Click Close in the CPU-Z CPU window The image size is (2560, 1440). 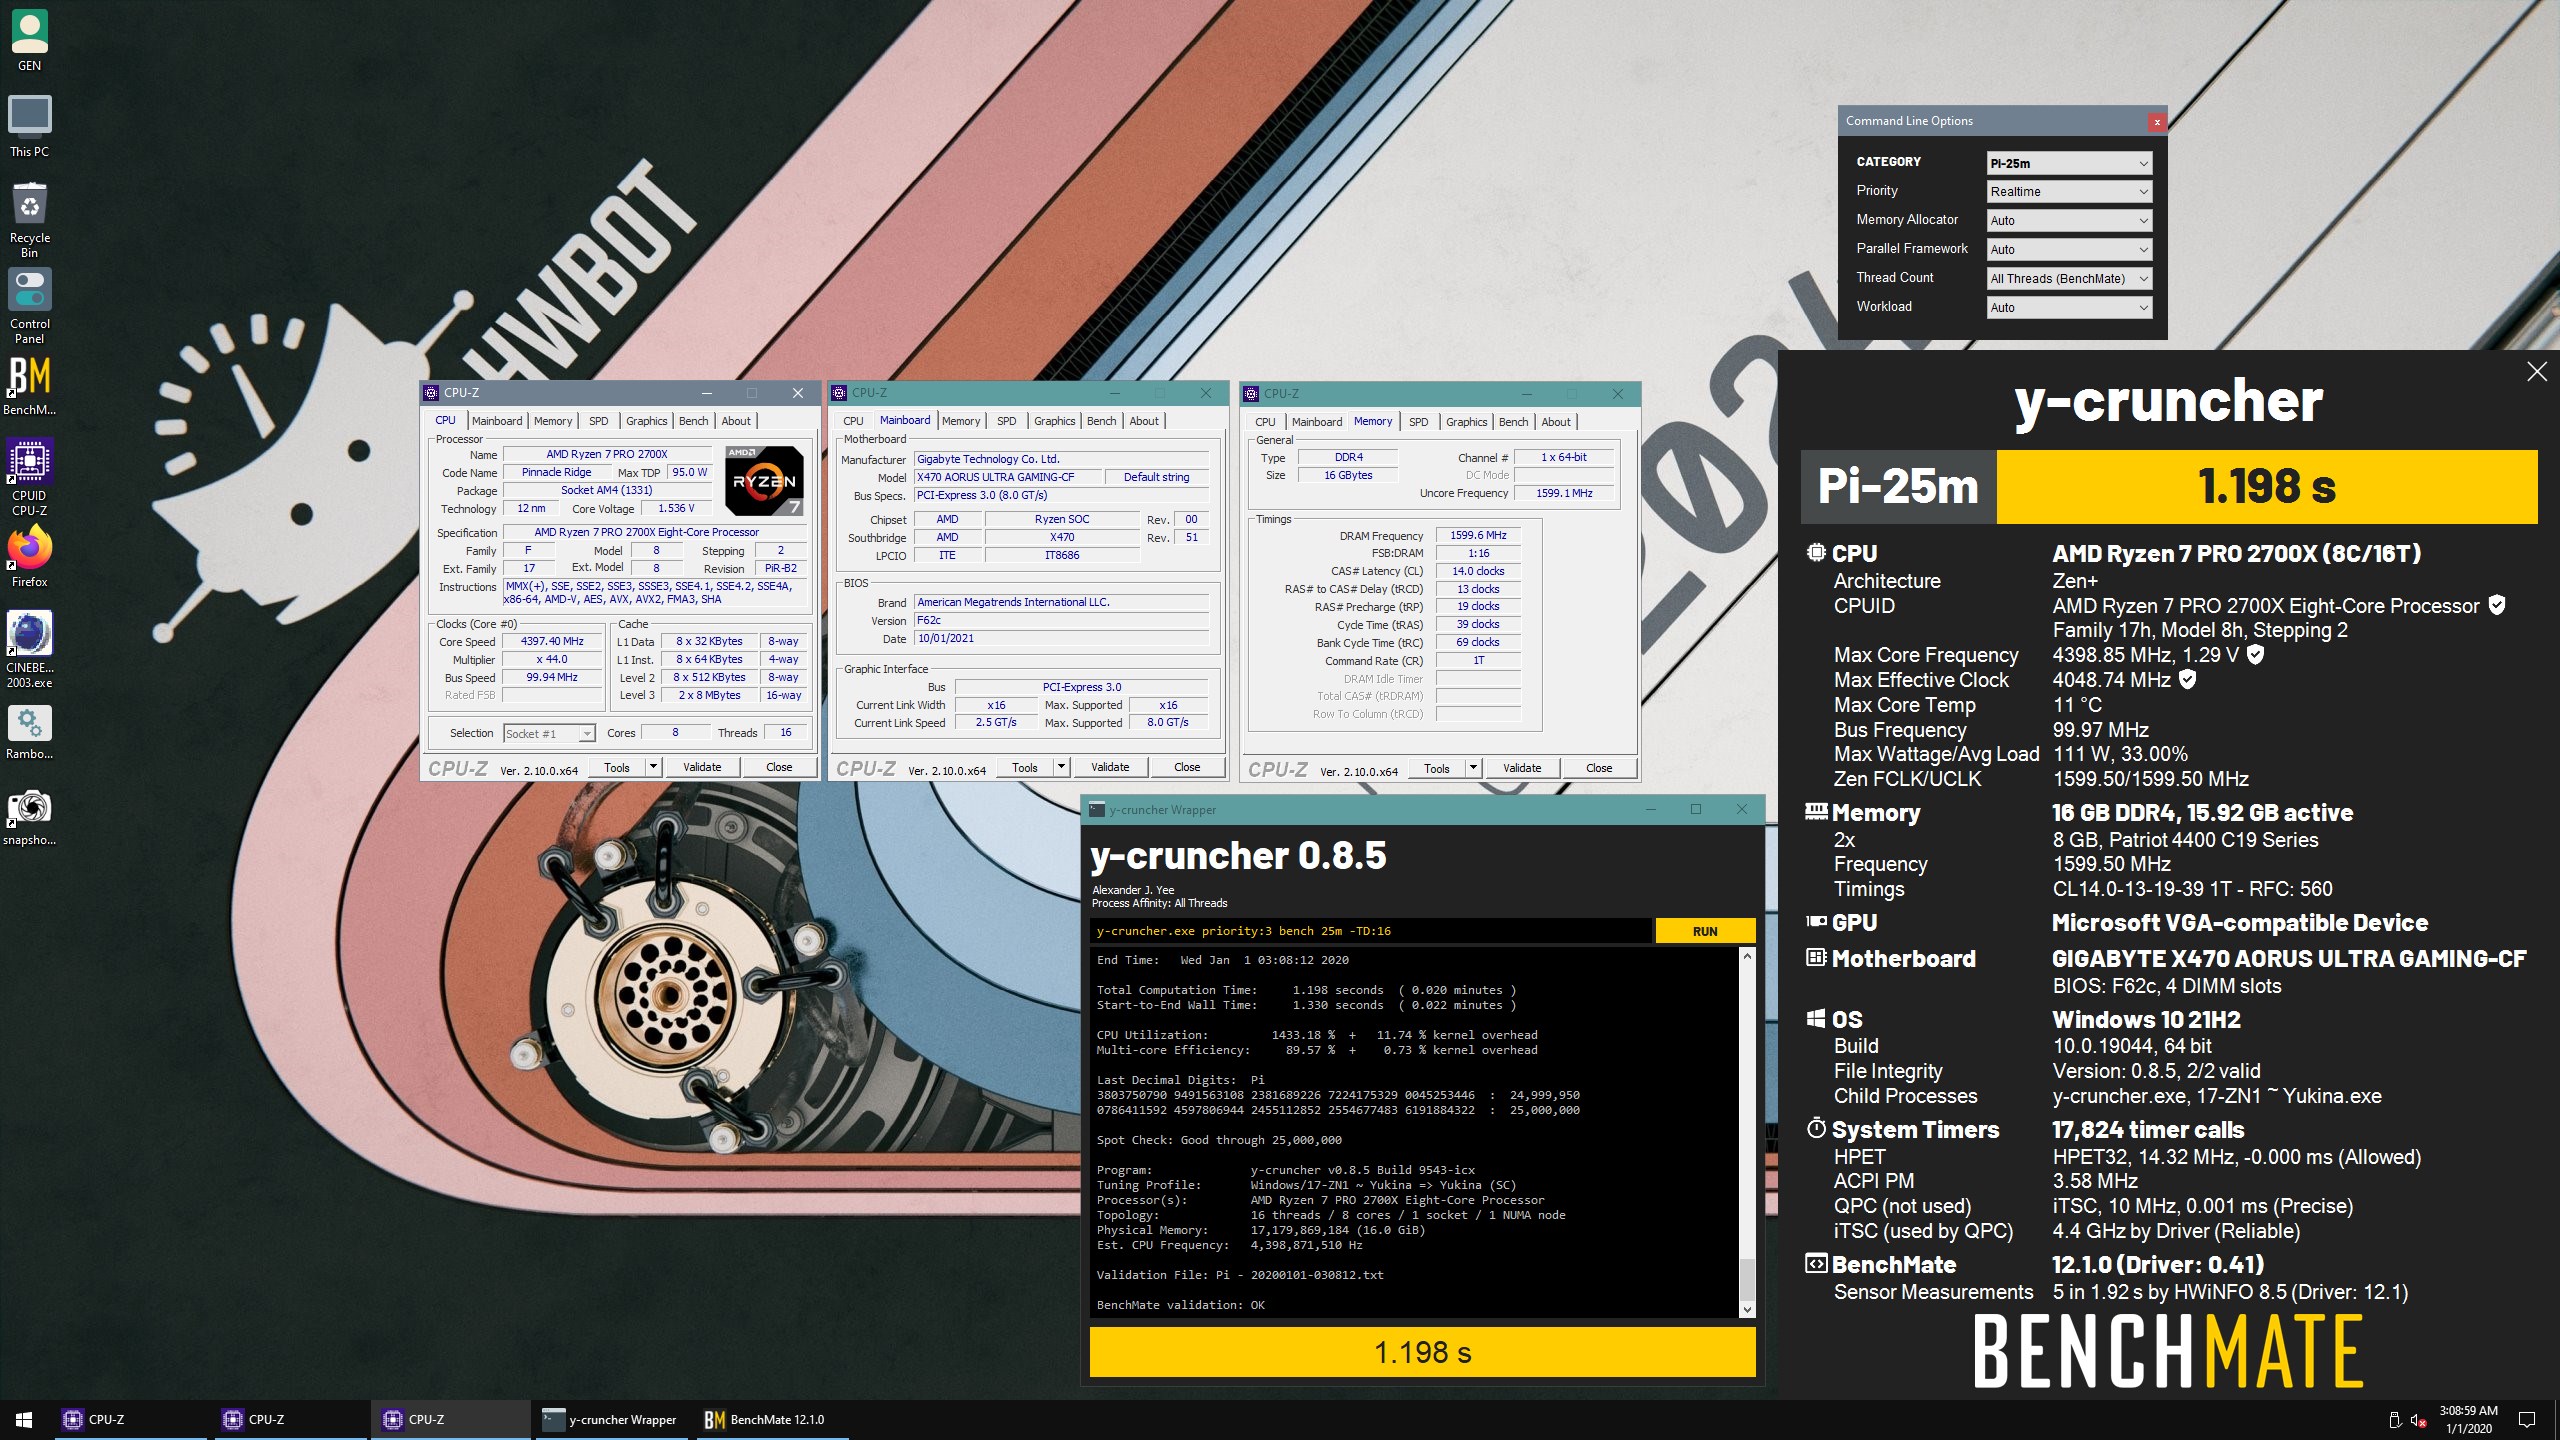pos(779,767)
